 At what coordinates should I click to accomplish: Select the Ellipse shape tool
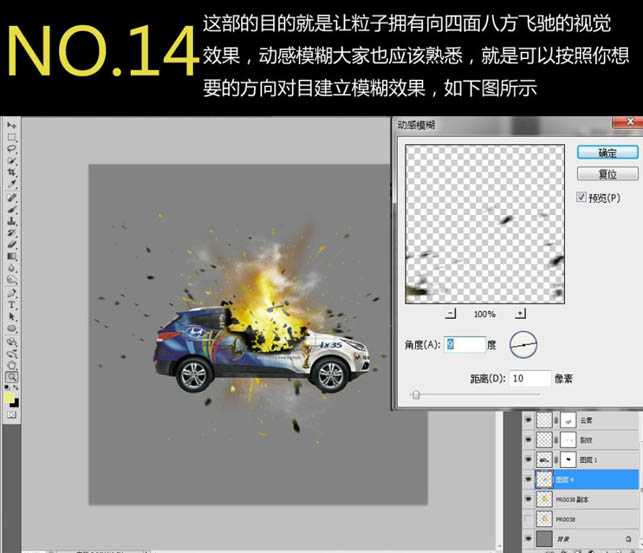tap(11, 329)
